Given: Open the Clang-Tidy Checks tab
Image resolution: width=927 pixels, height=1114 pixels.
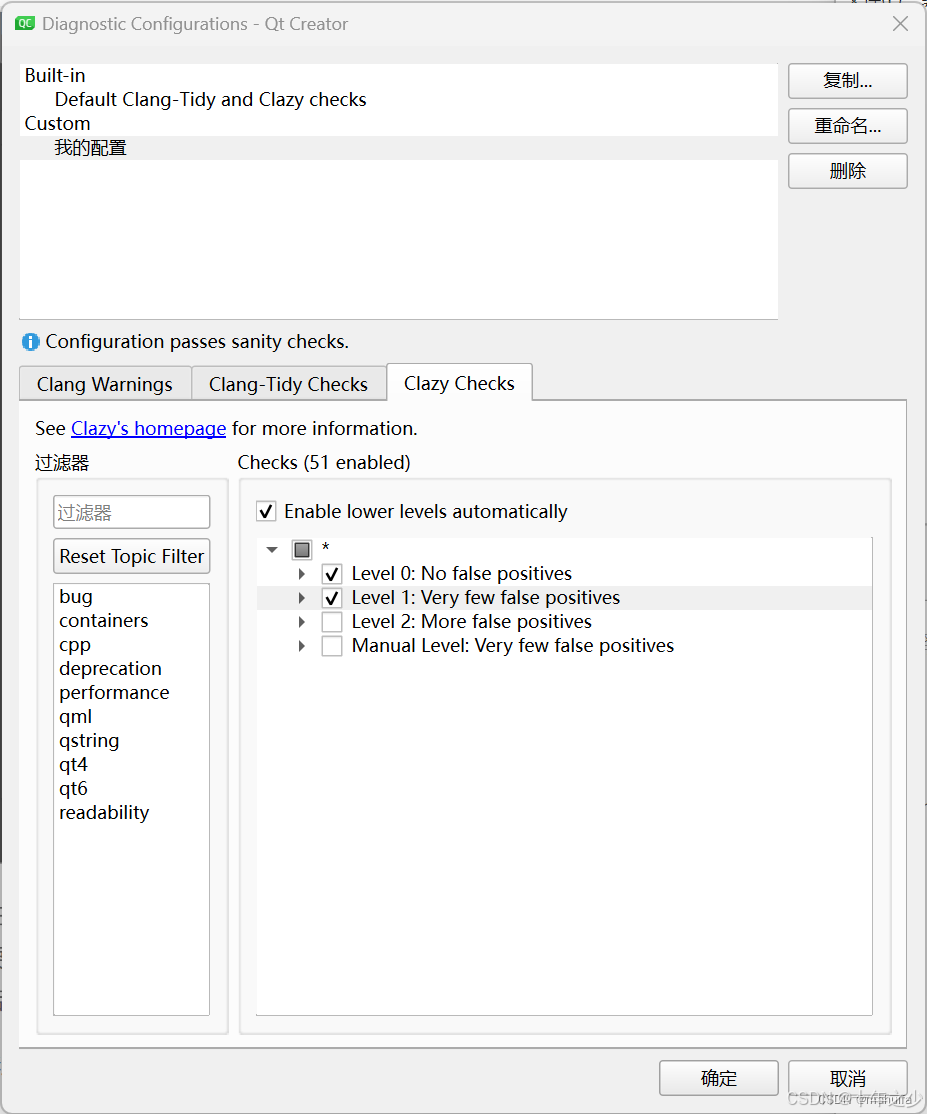Looking at the screenshot, I should coord(289,383).
